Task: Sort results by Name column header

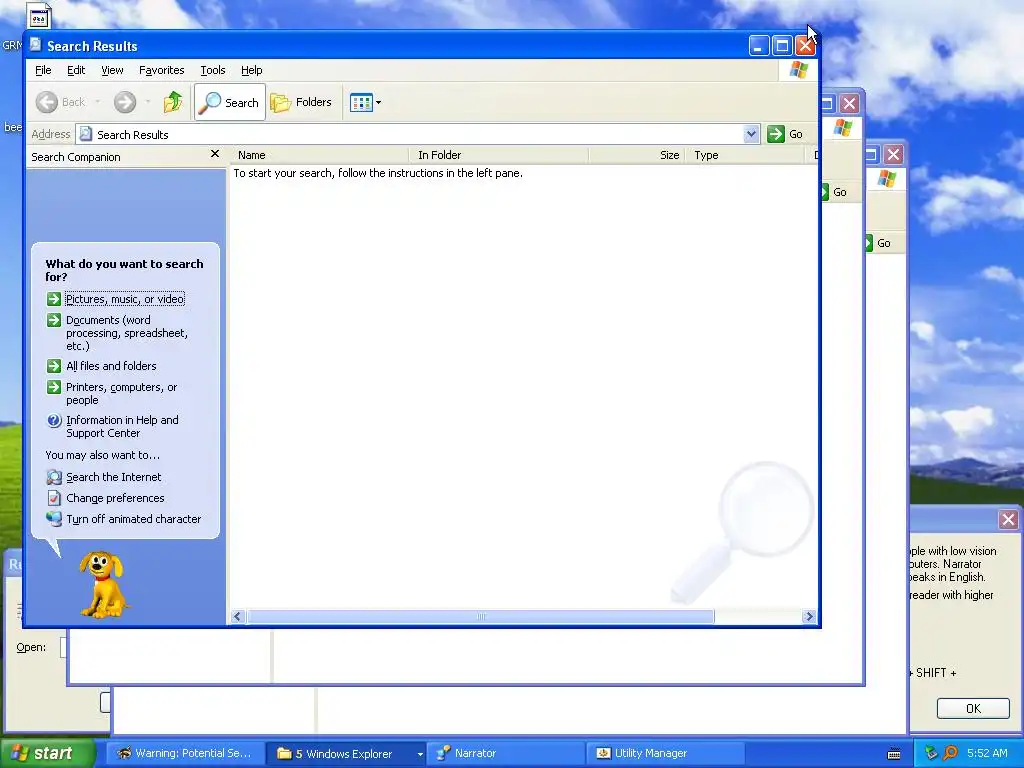Action: [319, 155]
